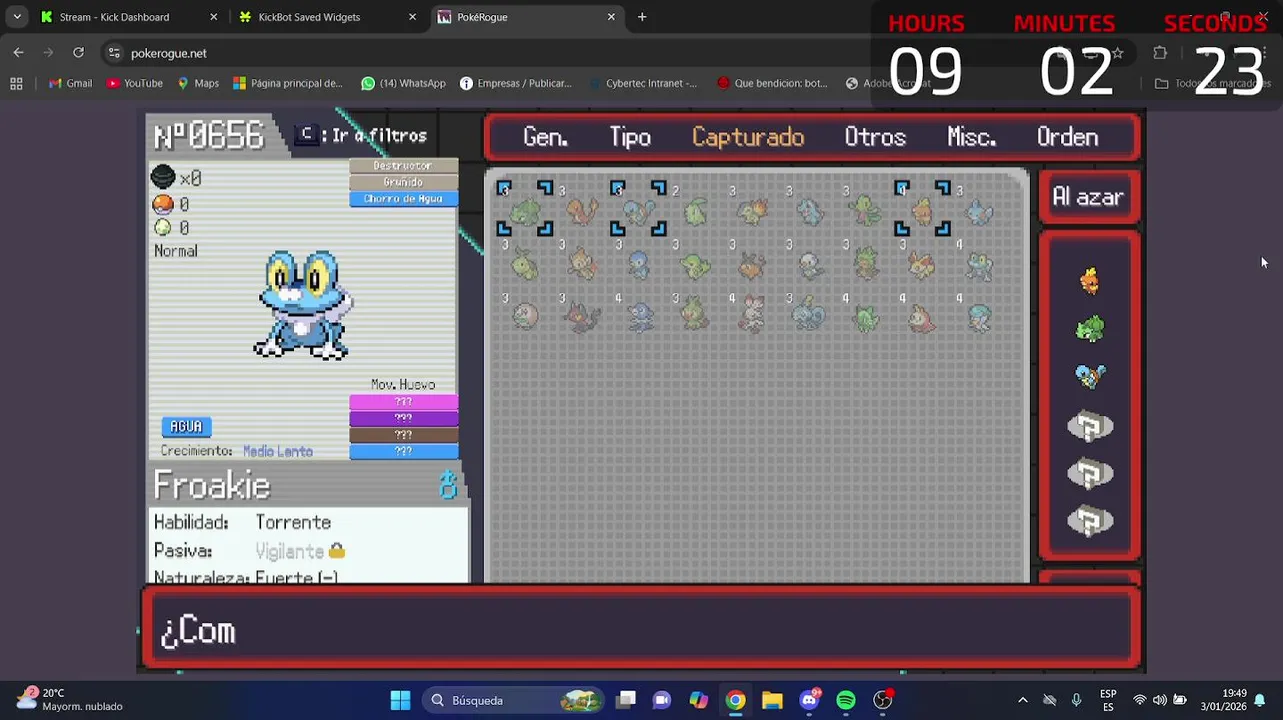
Task: Open the Capturado filter dropdown
Action: (748, 138)
